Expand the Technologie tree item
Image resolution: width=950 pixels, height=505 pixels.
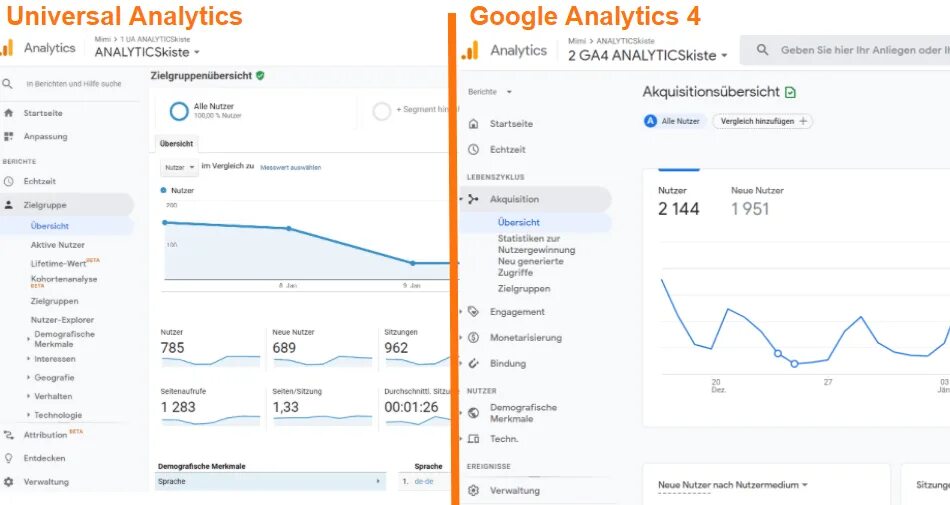click(28, 415)
